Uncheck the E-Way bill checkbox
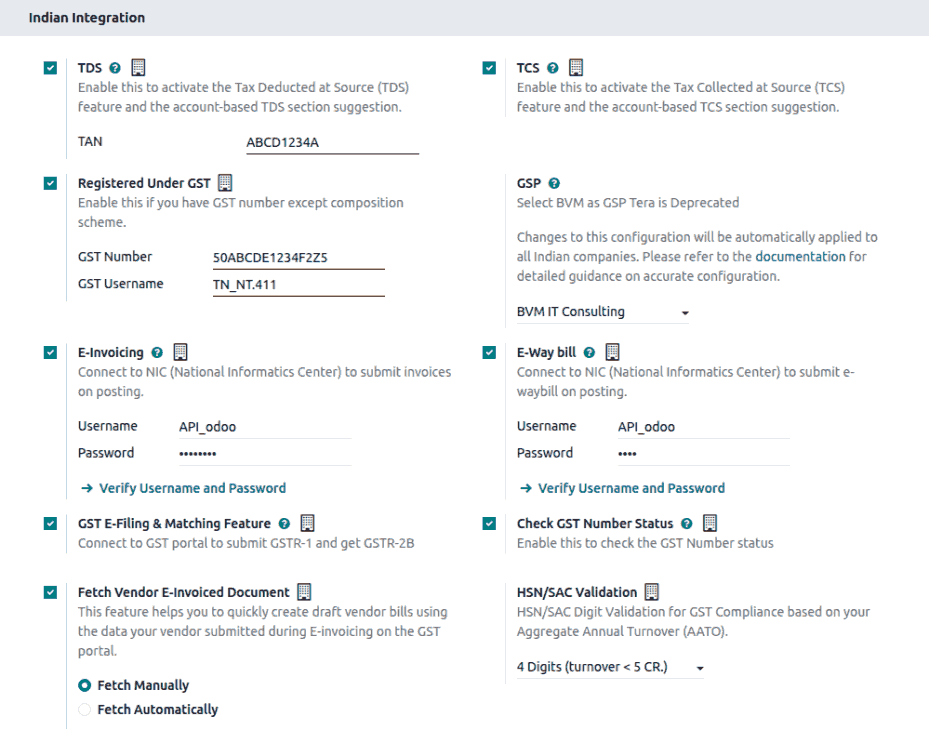 click(489, 353)
